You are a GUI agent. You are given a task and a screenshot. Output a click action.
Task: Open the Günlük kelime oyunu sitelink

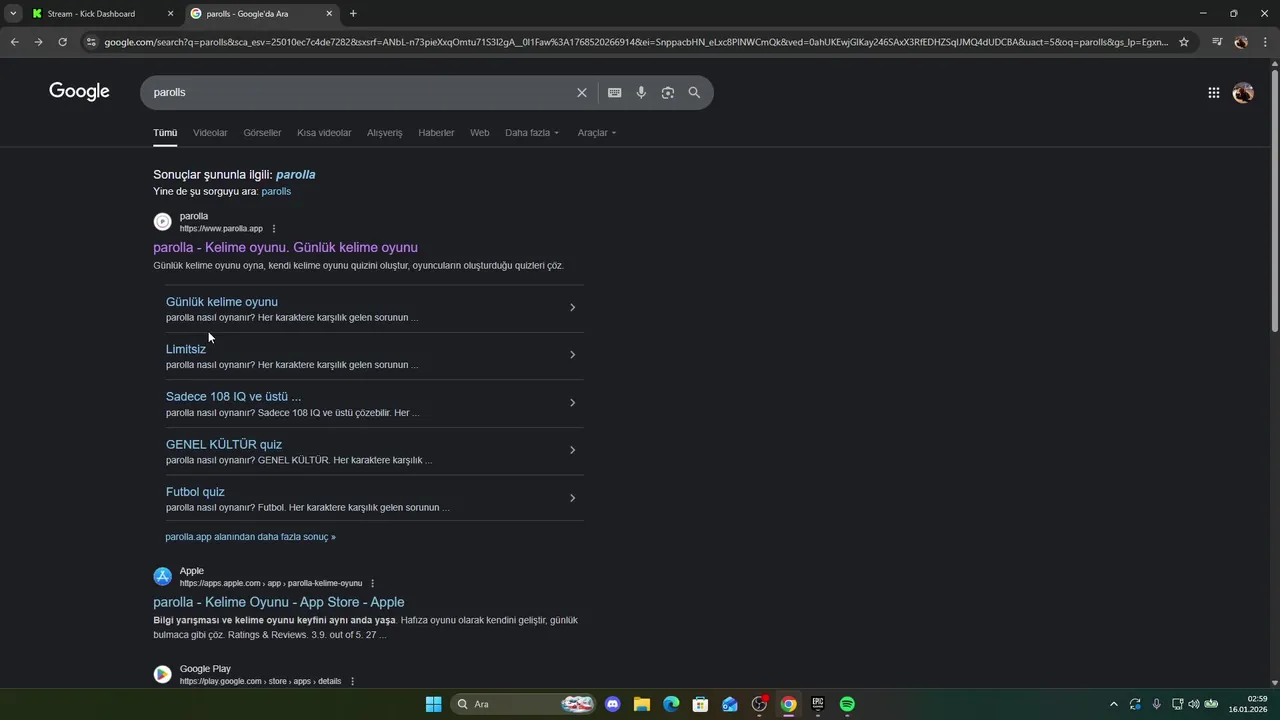(x=222, y=302)
